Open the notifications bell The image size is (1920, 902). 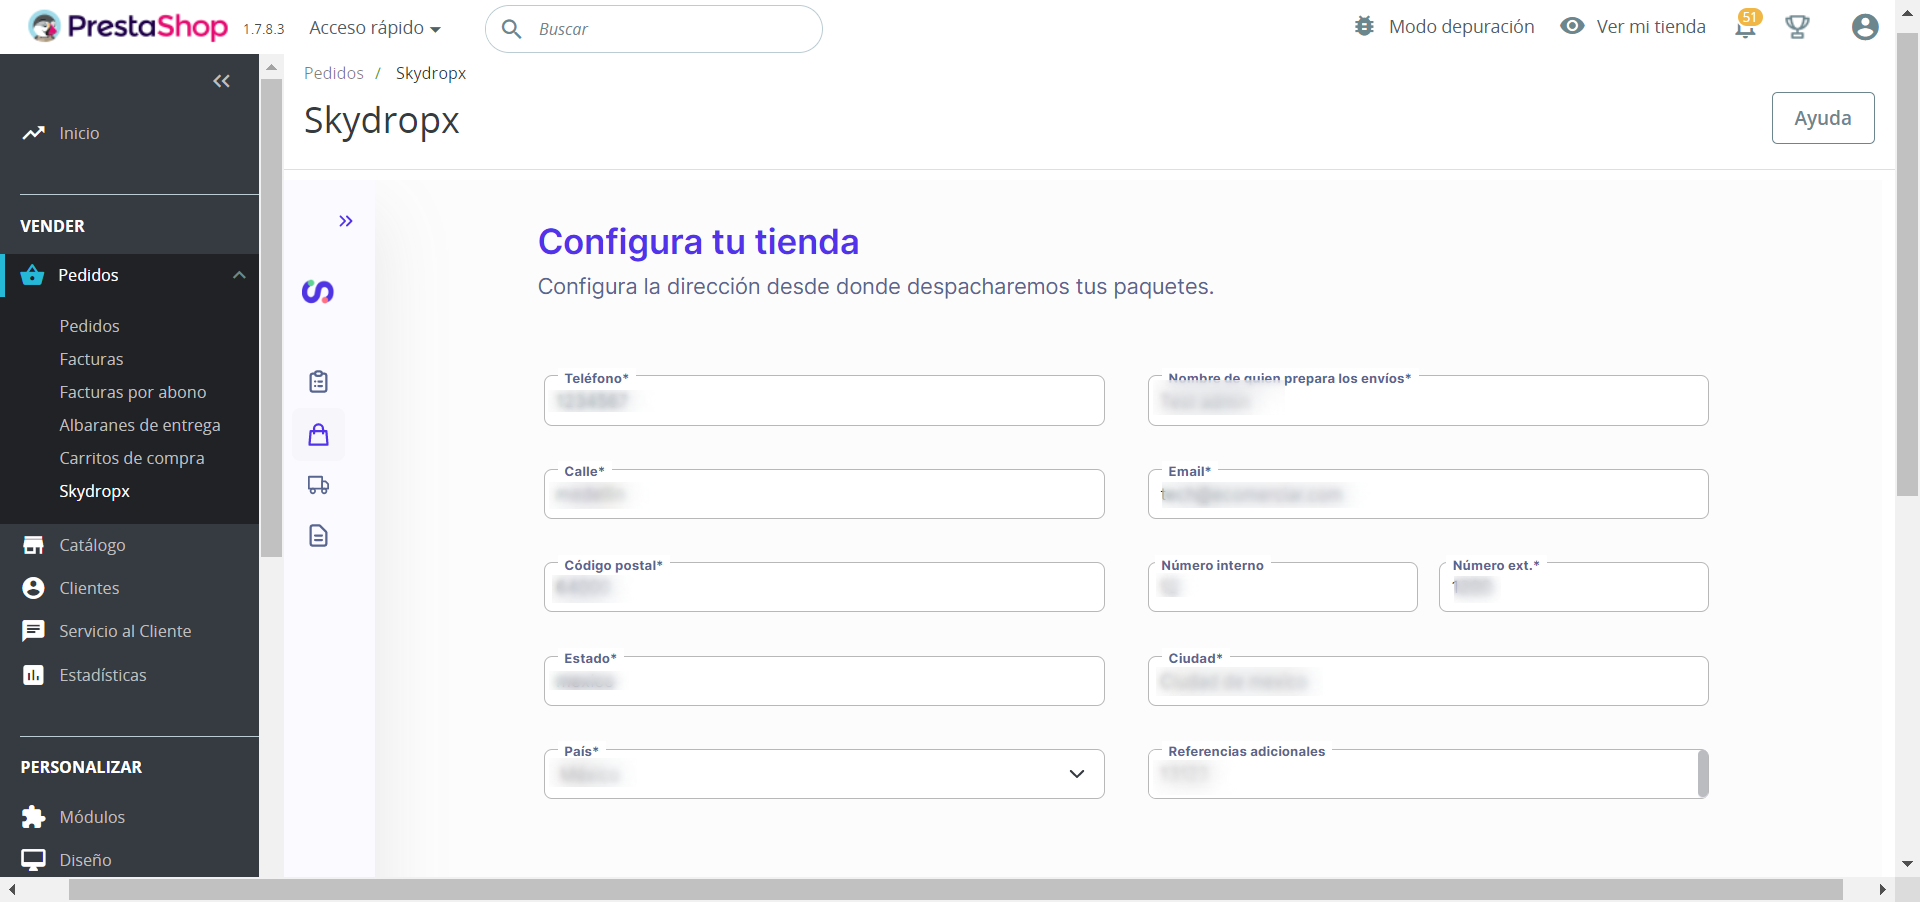click(x=1746, y=26)
